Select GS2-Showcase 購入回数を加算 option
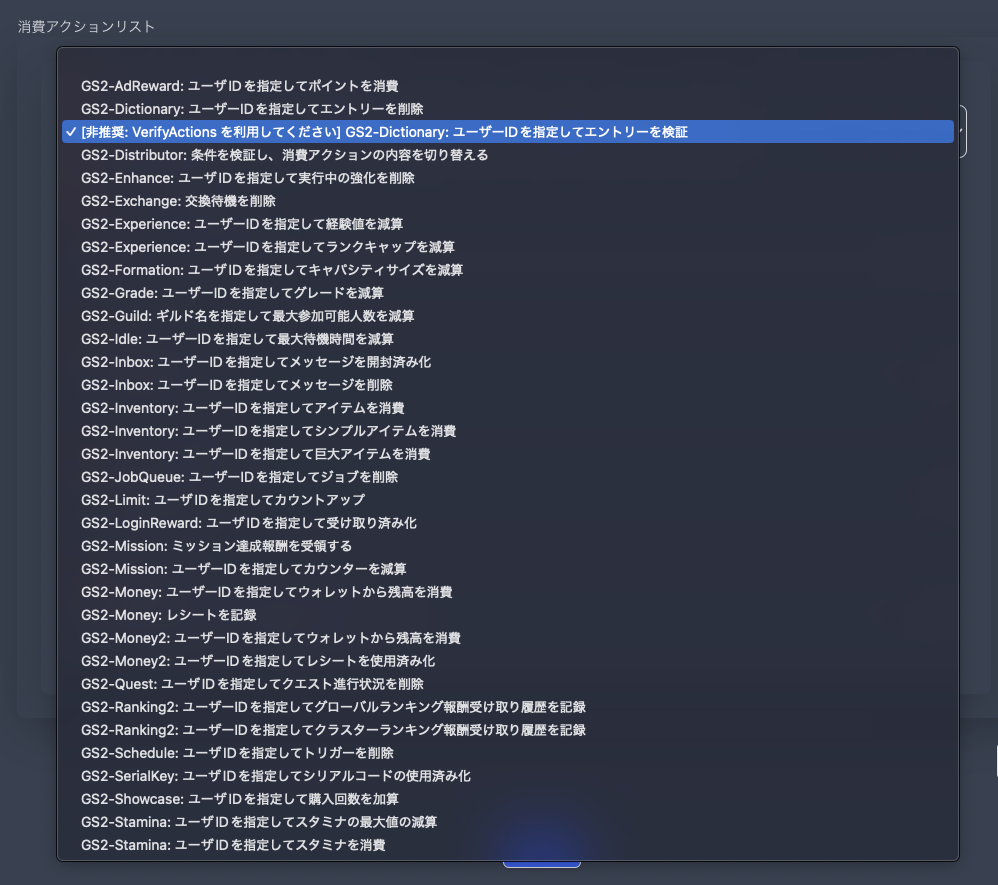The height and width of the screenshot is (885, 998). pyautogui.click(x=507, y=799)
